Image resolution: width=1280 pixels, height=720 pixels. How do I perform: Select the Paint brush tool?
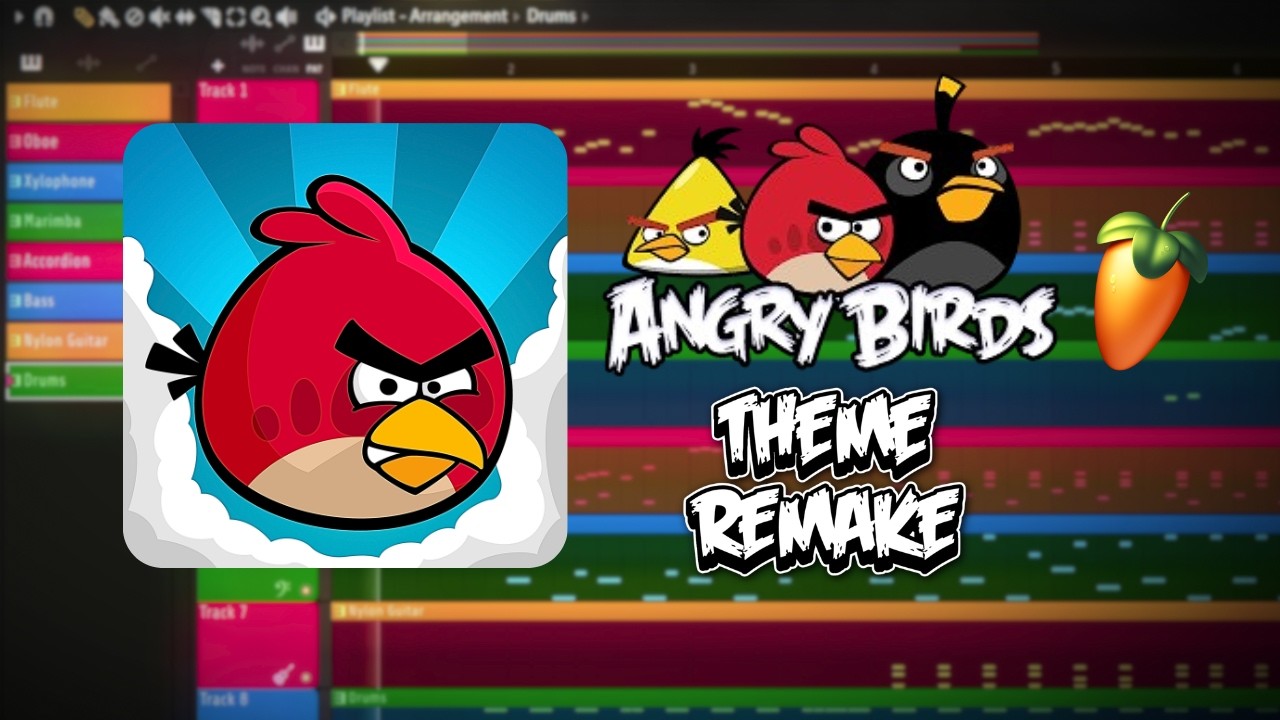coord(110,17)
